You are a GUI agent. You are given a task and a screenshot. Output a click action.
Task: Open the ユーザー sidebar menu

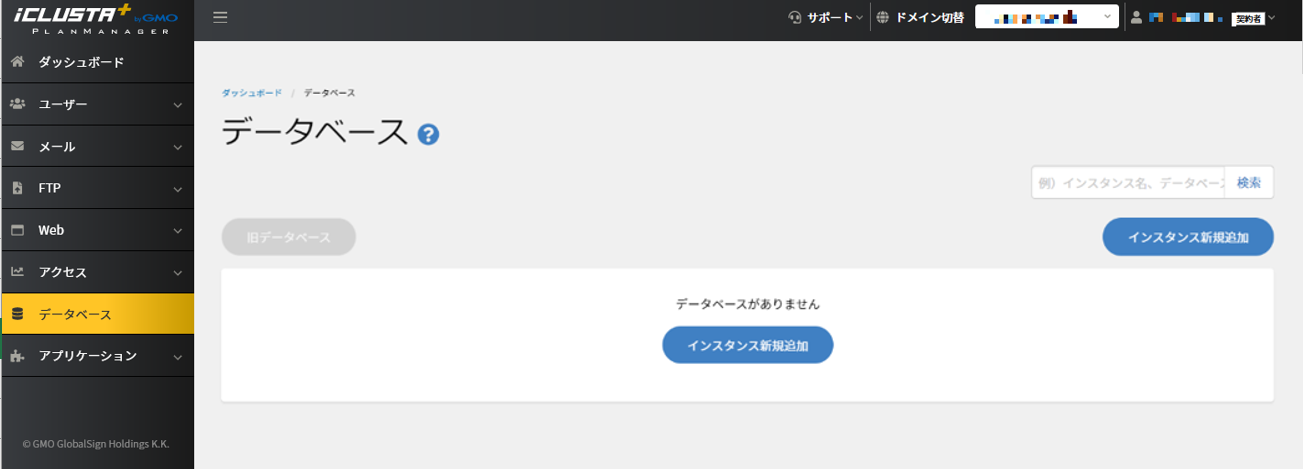click(x=97, y=104)
